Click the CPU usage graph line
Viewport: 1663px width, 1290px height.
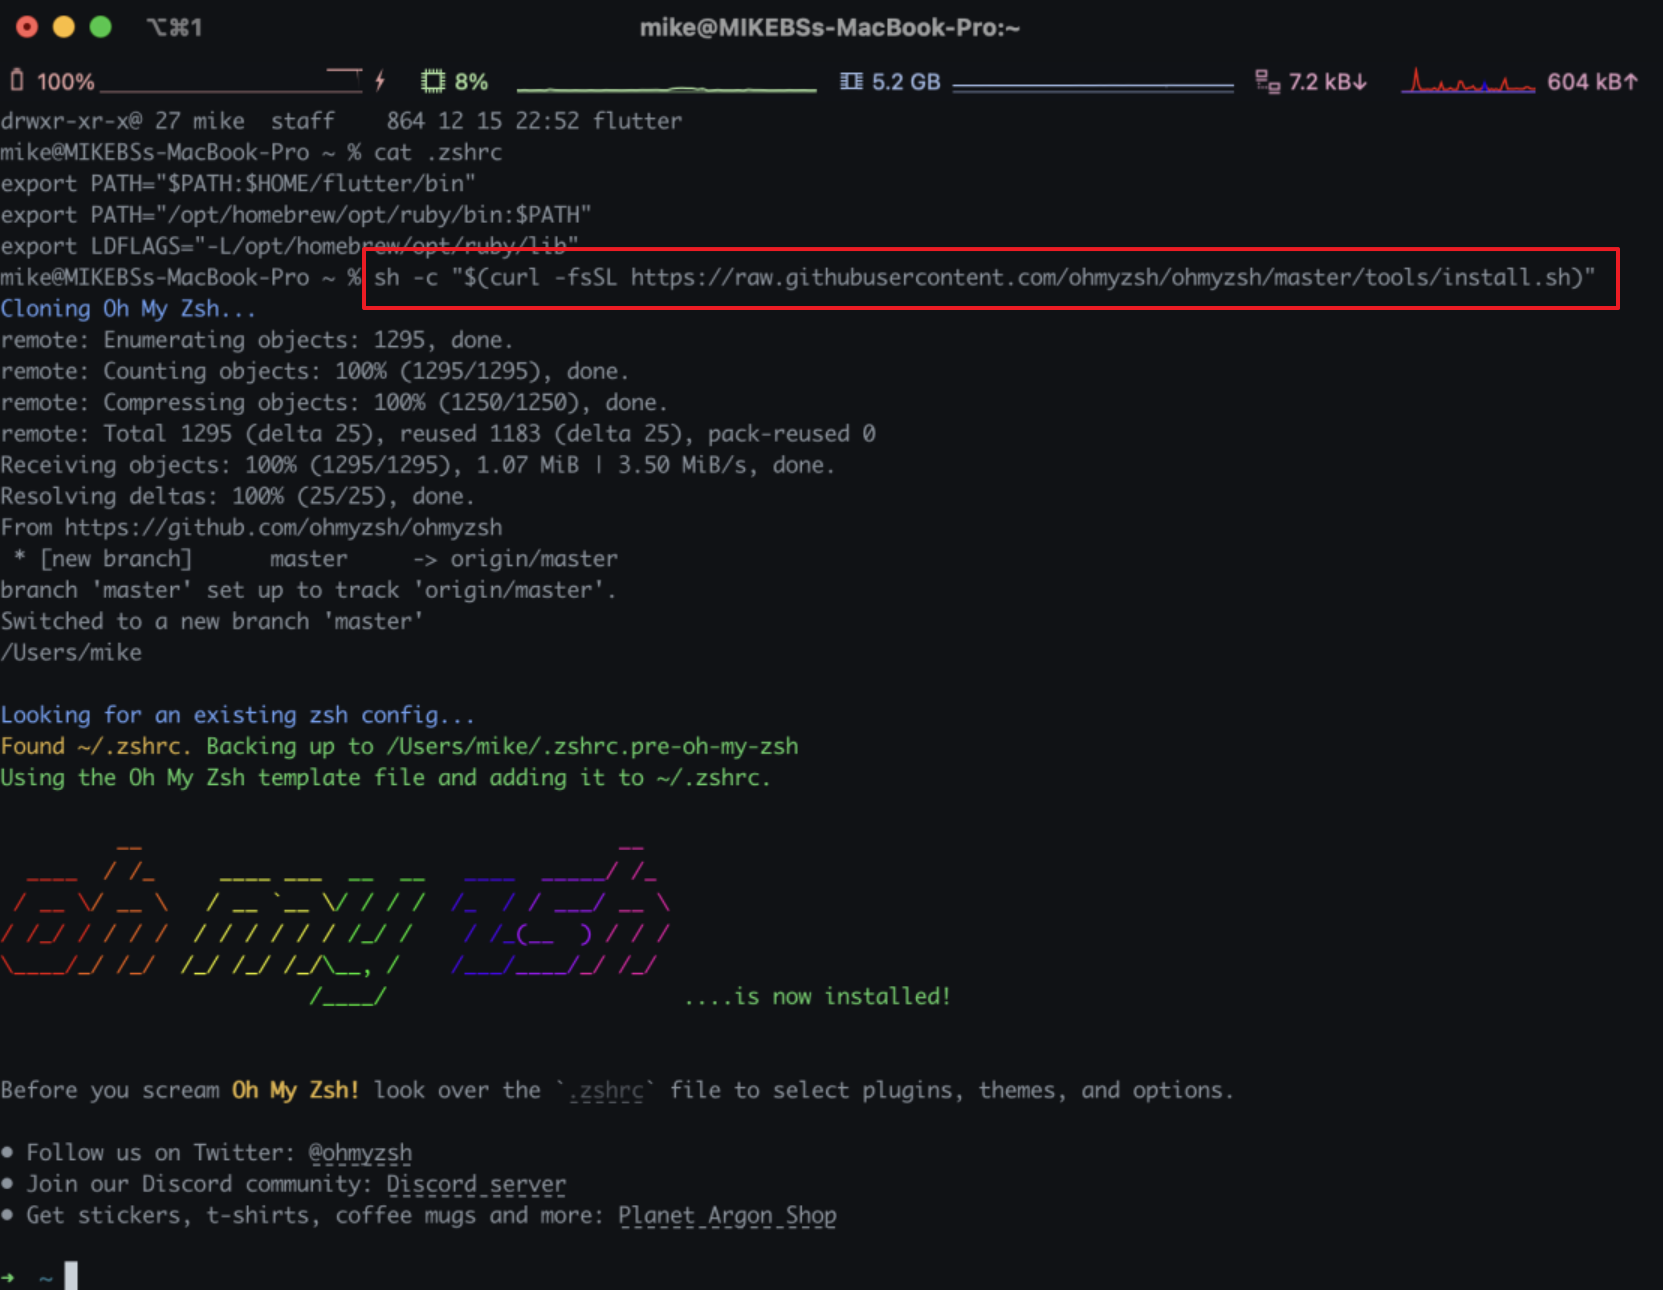coord(667,89)
